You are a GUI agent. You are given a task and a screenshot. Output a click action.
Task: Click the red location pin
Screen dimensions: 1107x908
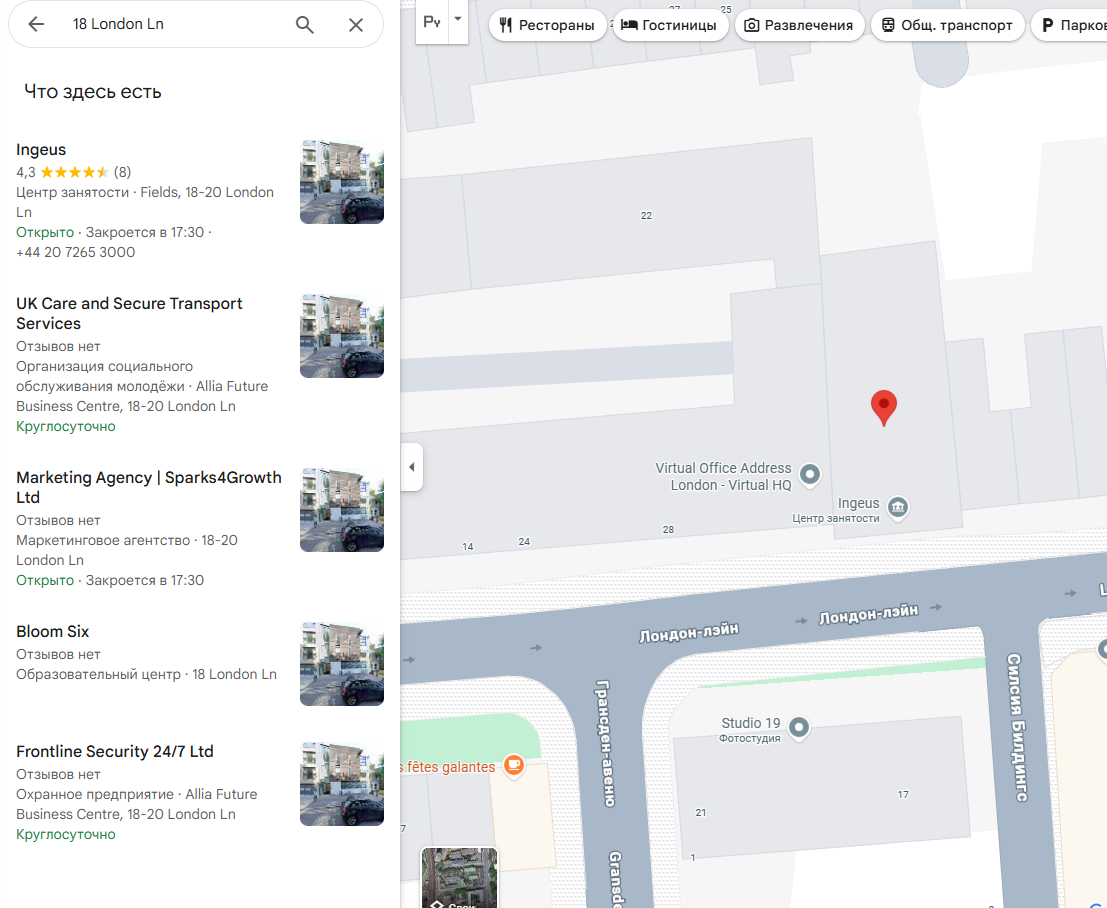[883, 408]
